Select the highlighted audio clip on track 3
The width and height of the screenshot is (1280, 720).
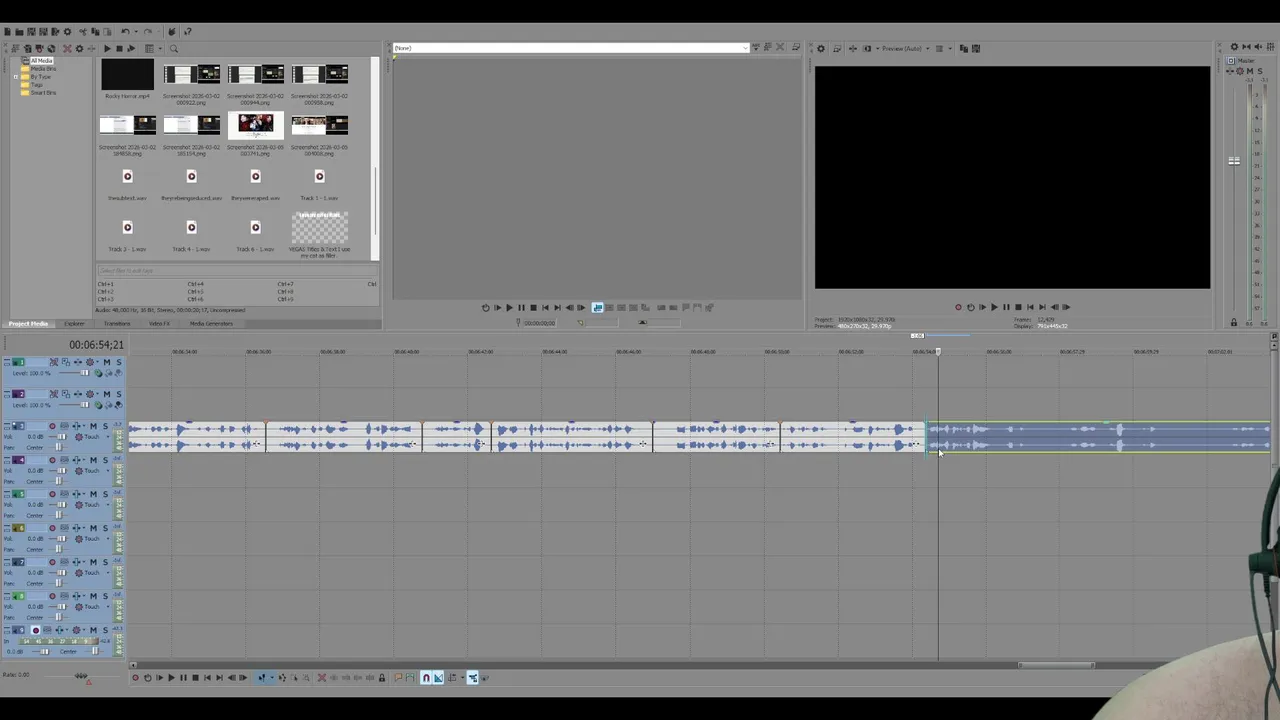click(x=1098, y=437)
